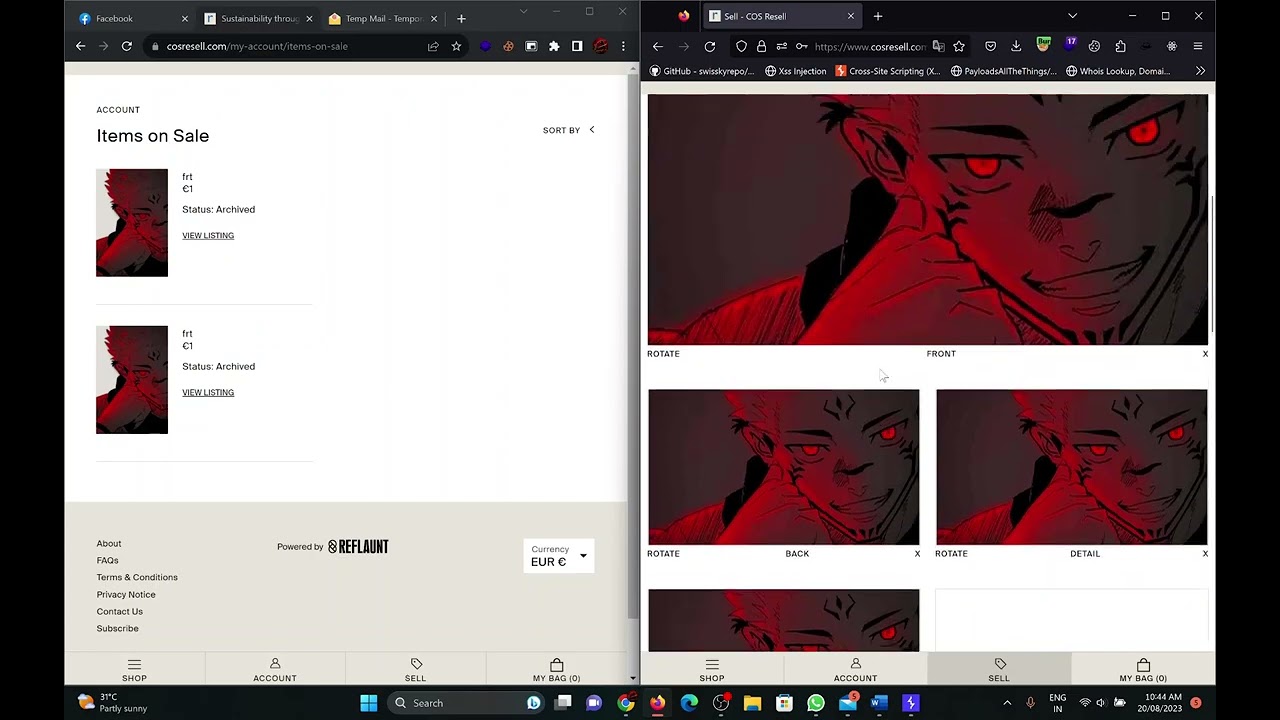Remove the FRONT image with its X
The image size is (1280, 720).
(x=1205, y=353)
